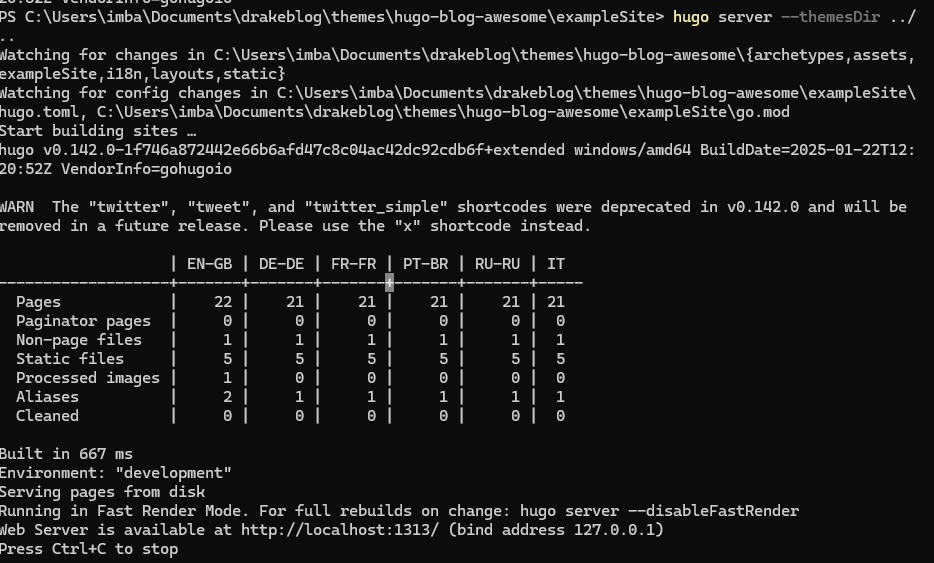Select the RU-RU column header

coord(496,264)
